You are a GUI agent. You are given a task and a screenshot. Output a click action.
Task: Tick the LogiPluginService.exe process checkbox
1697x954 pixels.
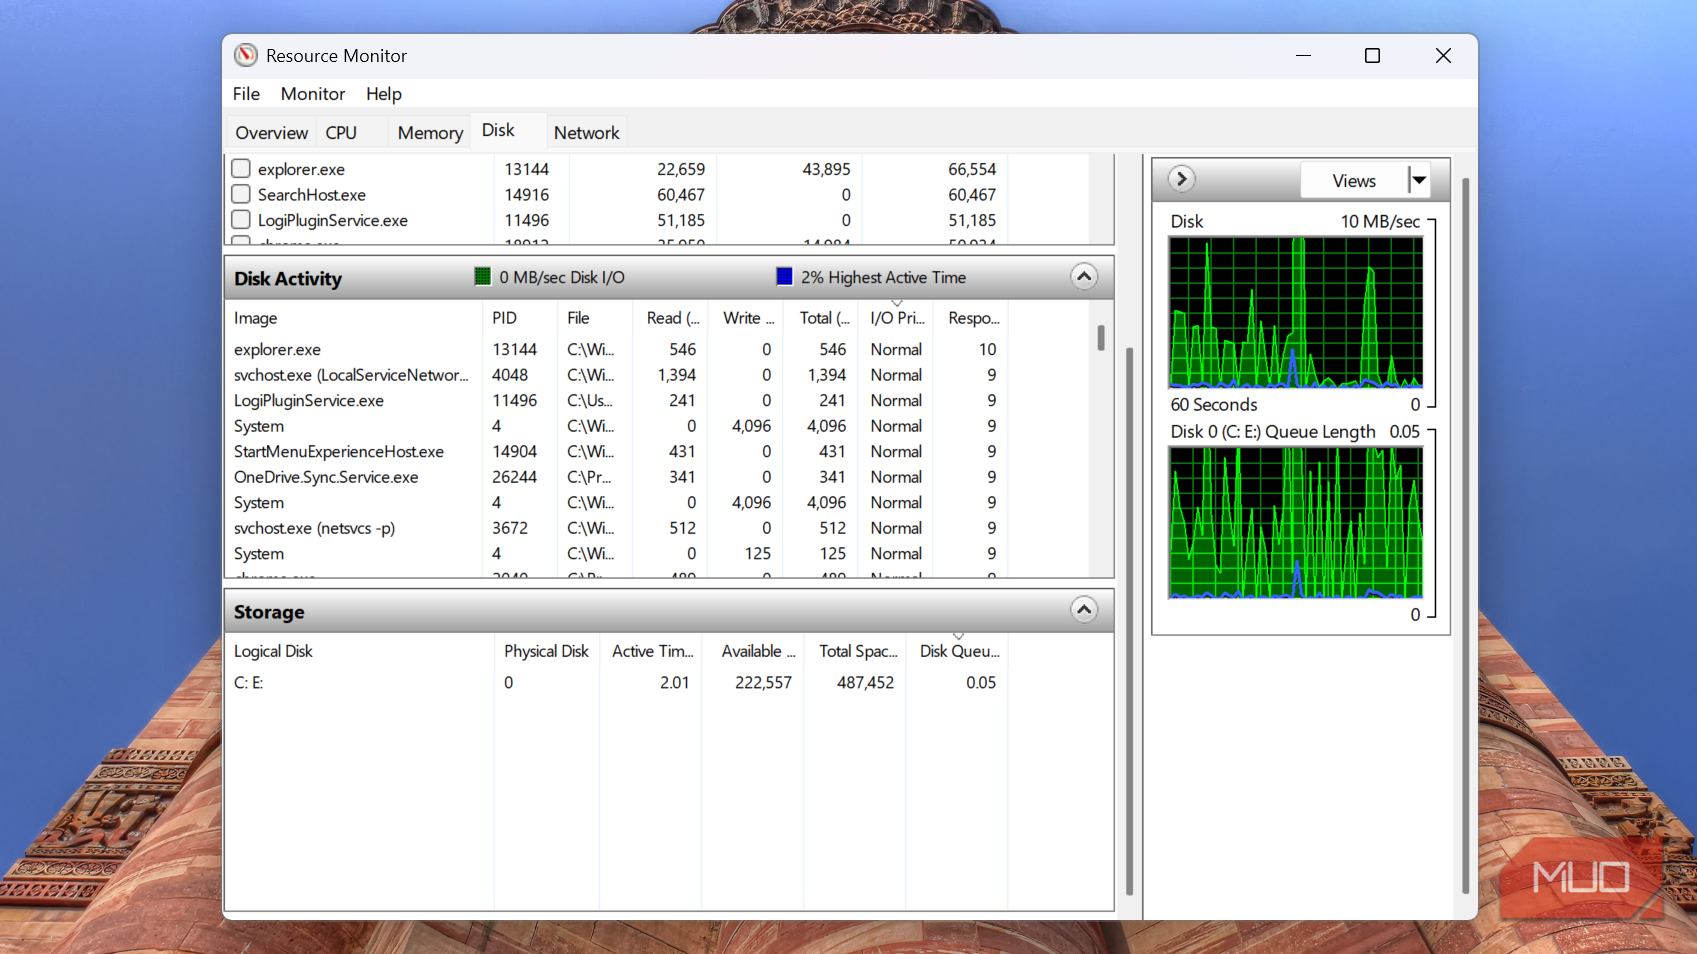click(x=241, y=219)
